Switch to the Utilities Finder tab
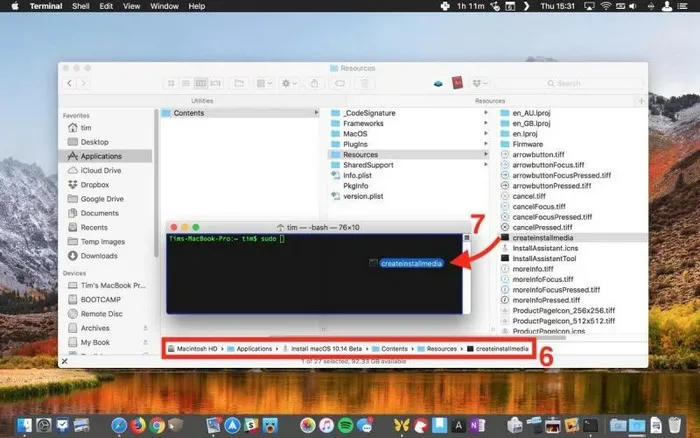Screen dimensions: 700x438 click(202, 101)
